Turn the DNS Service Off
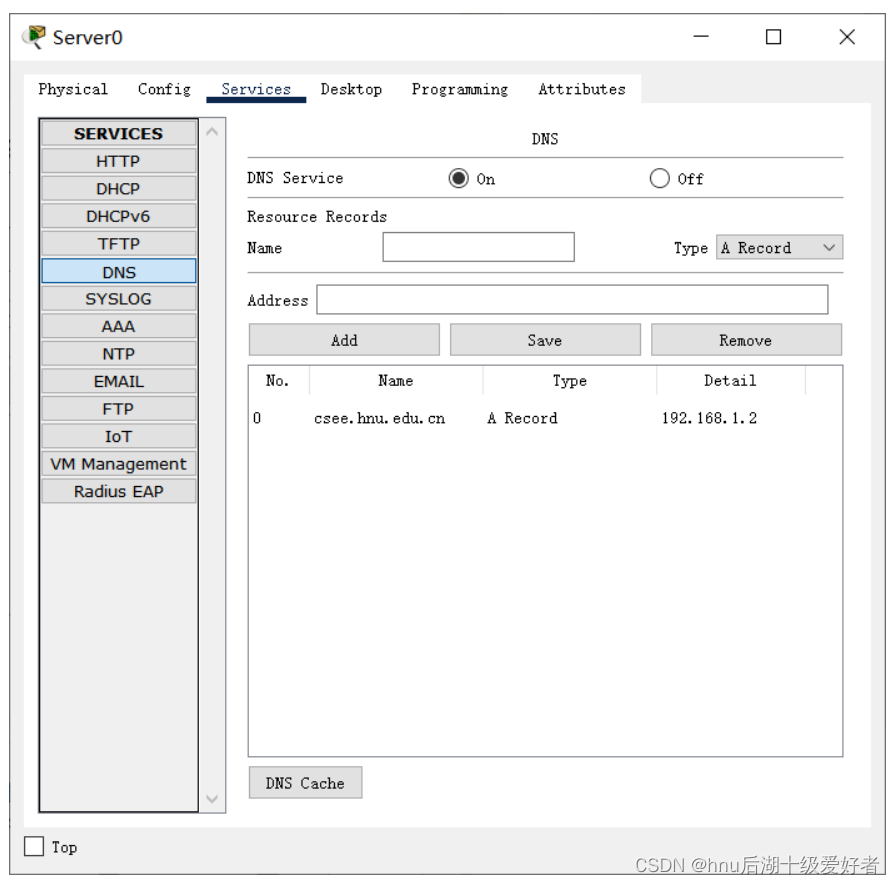The height and width of the screenshot is (884, 895). (659, 179)
